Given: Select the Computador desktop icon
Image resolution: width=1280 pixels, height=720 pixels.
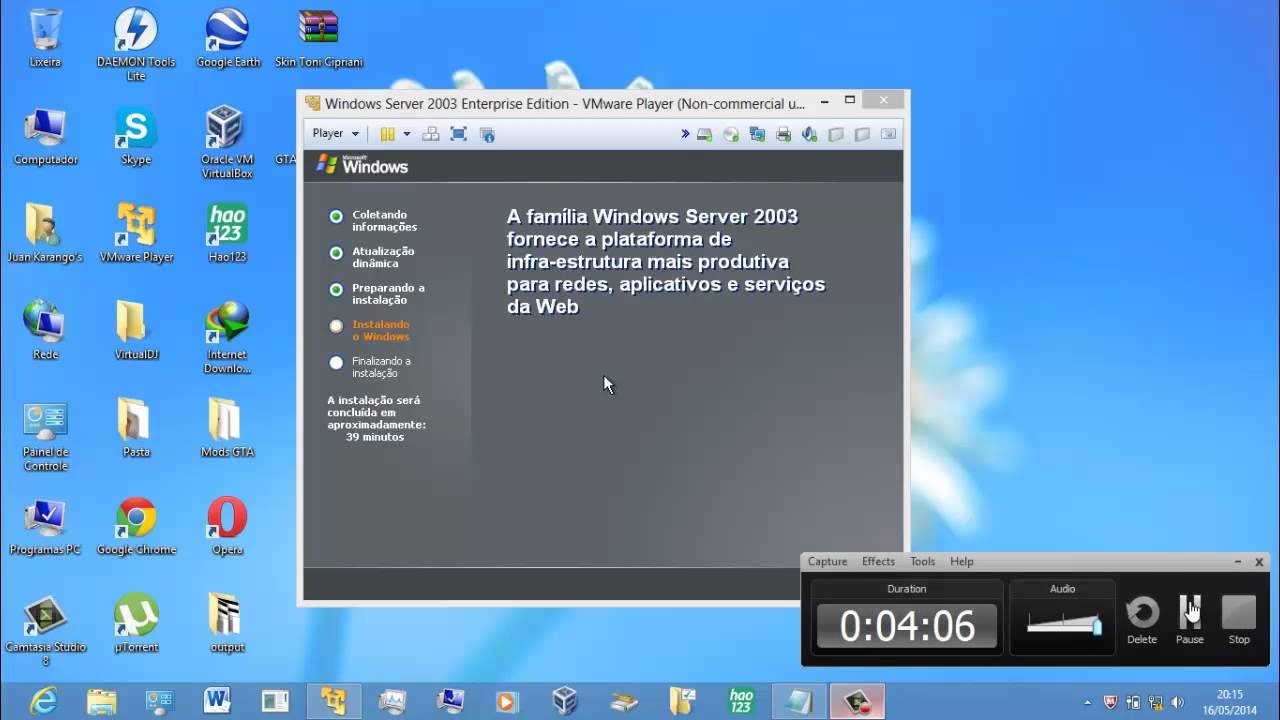Looking at the screenshot, I should click(x=45, y=137).
